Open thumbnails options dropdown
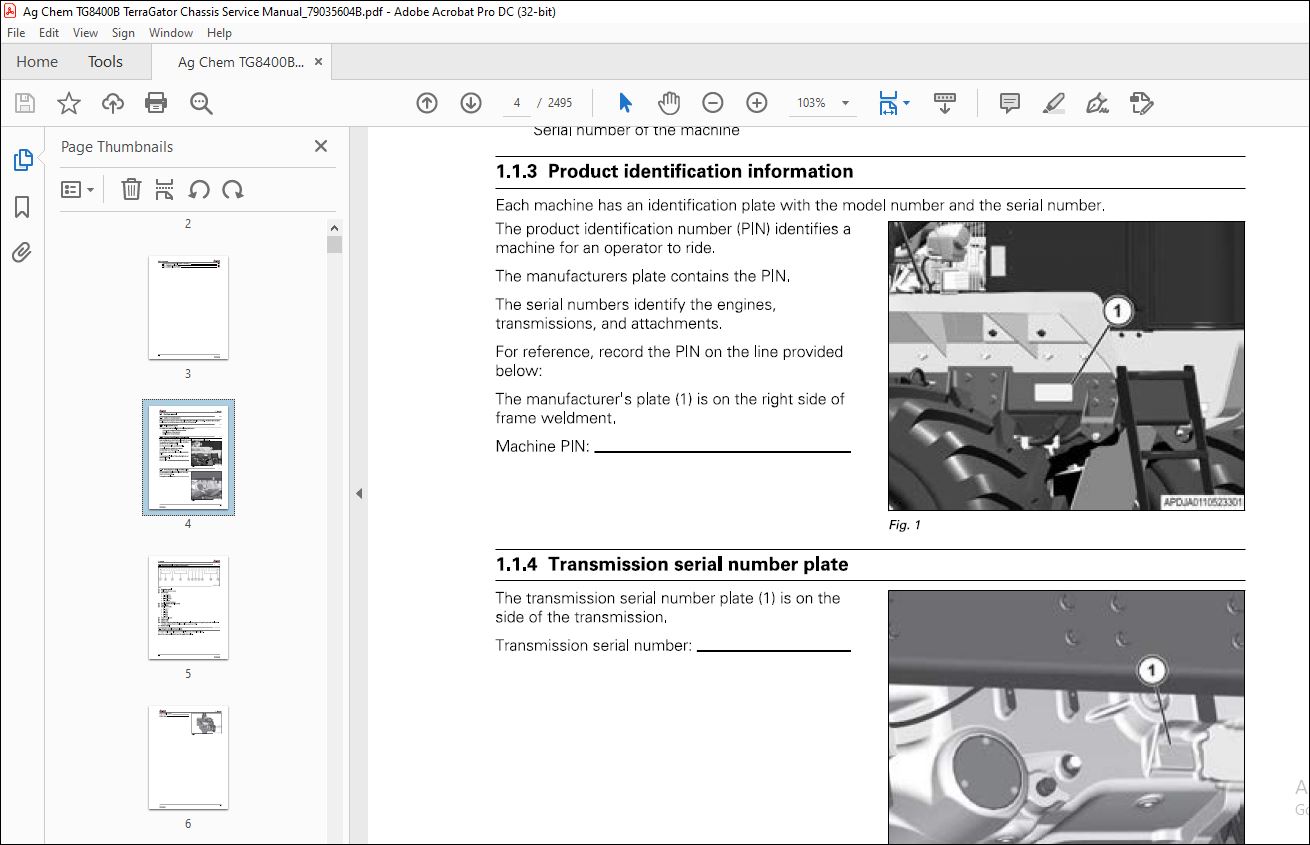This screenshot has height=845, width=1310. [78, 189]
